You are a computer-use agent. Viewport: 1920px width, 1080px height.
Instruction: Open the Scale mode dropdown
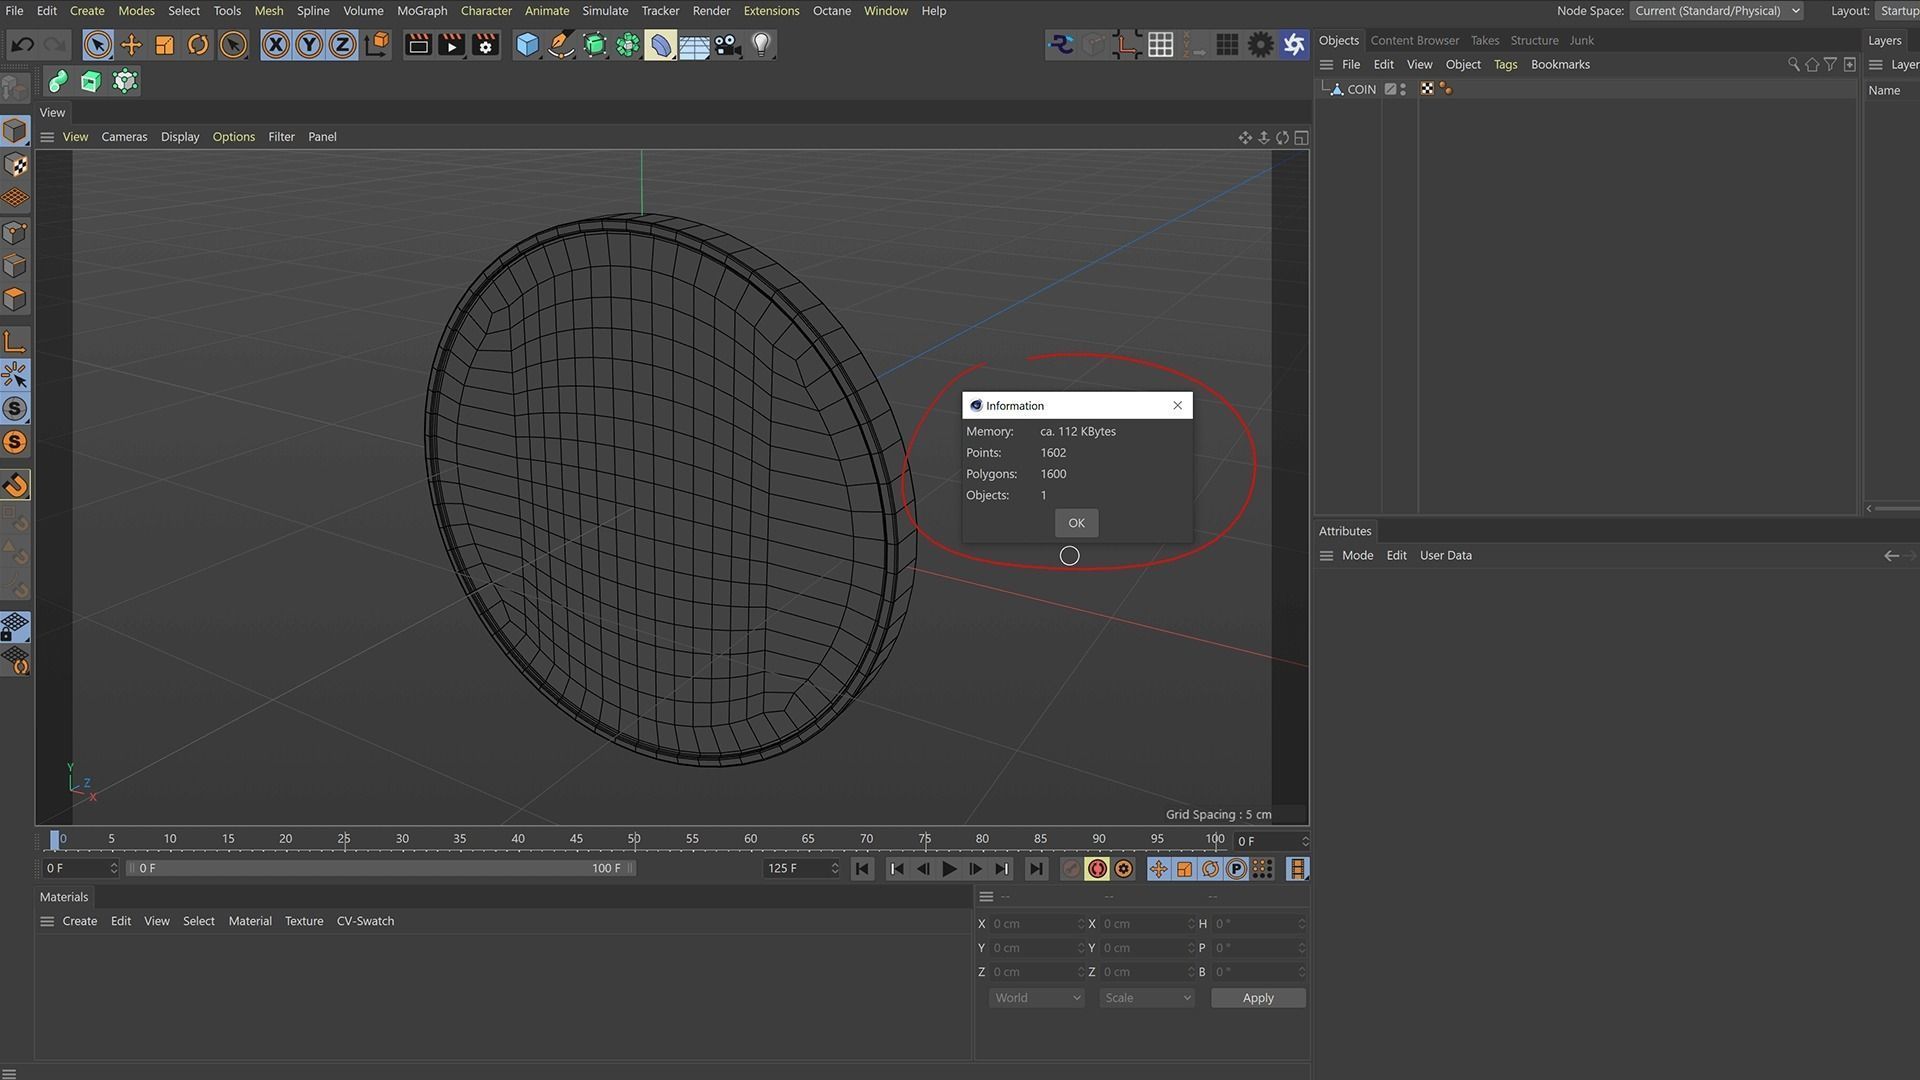coord(1146,998)
